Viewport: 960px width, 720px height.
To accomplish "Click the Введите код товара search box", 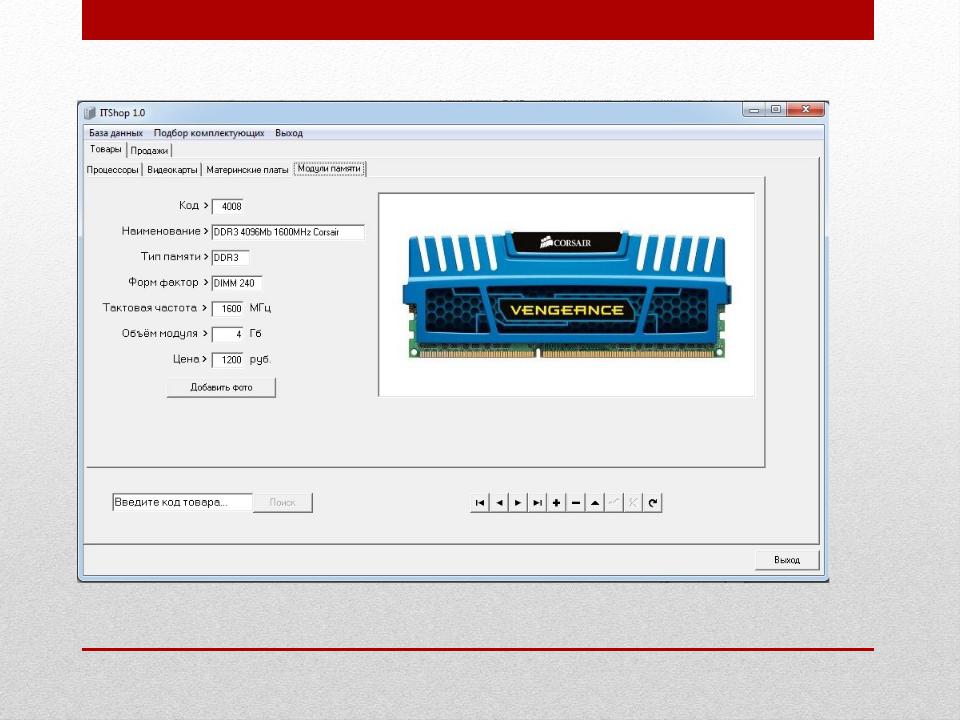I will pos(182,503).
